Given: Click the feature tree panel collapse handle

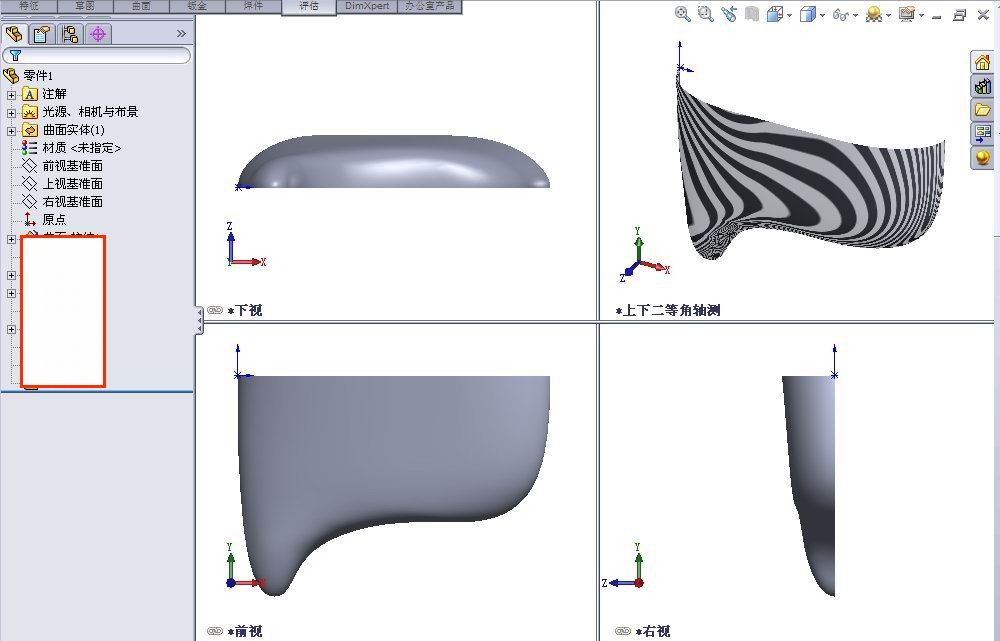Looking at the screenshot, I should click(x=199, y=320).
